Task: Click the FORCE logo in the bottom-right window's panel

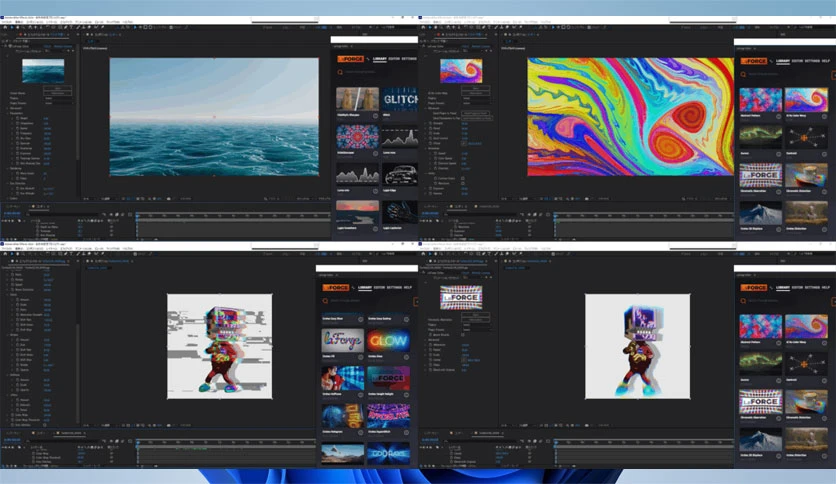Action: [754, 287]
